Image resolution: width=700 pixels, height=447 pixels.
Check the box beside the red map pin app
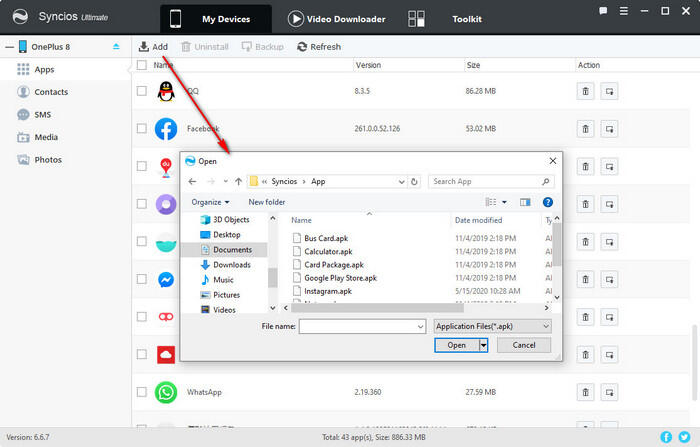[x=142, y=166]
